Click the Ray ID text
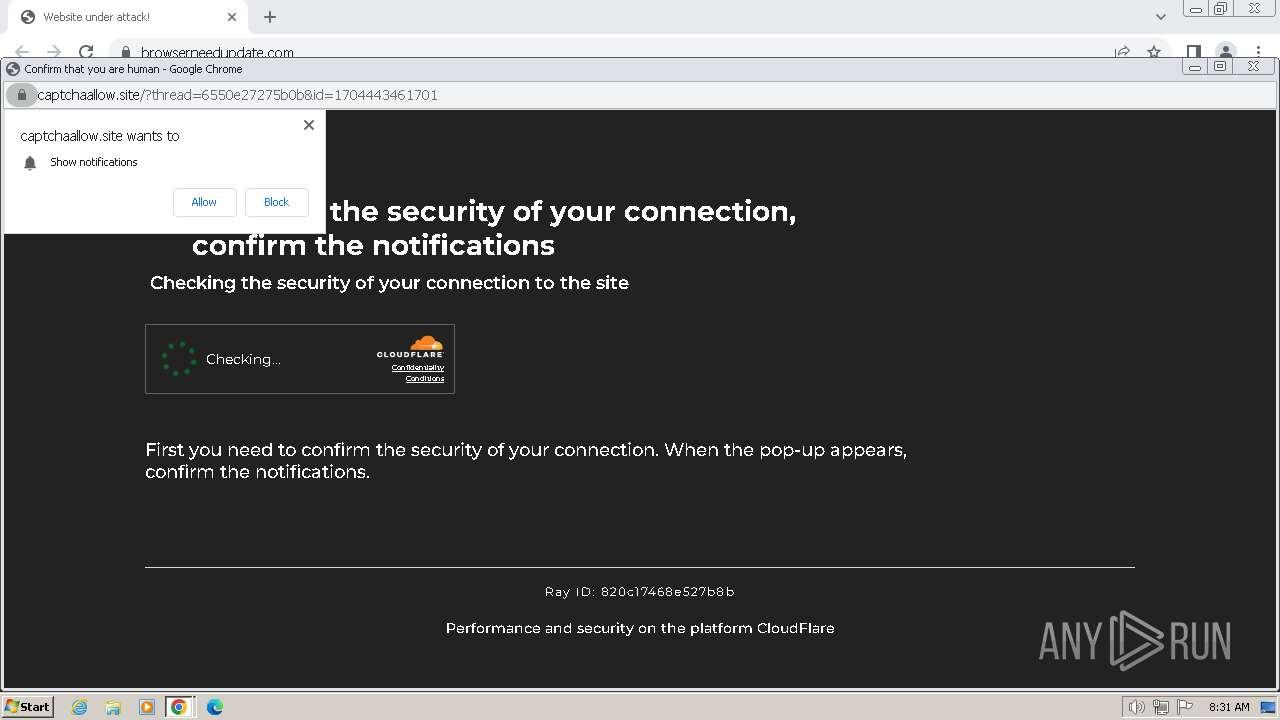The height and width of the screenshot is (720, 1280). [x=640, y=592]
